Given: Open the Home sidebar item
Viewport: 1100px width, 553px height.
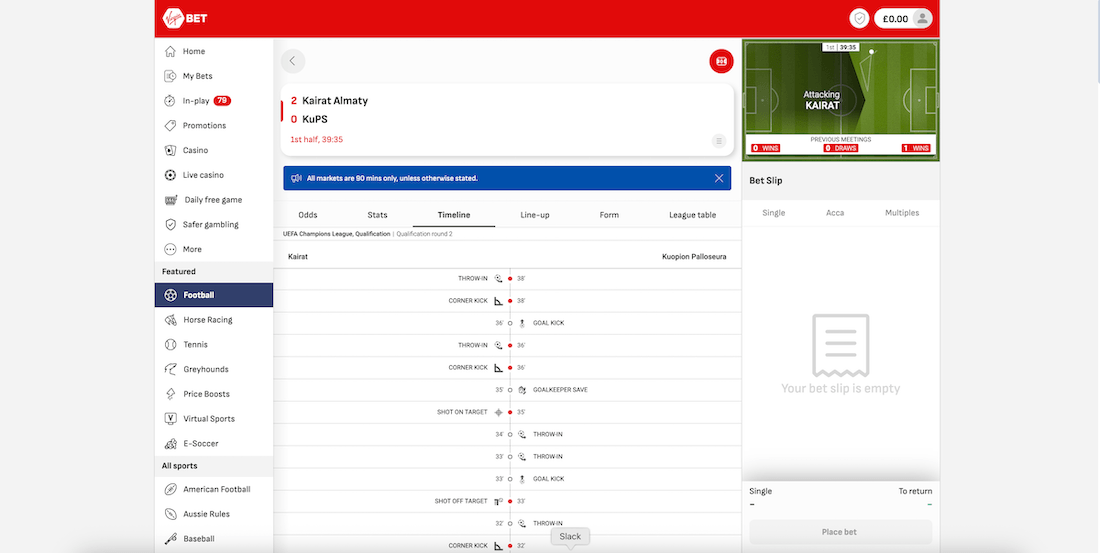Looking at the screenshot, I should tap(214, 51).
